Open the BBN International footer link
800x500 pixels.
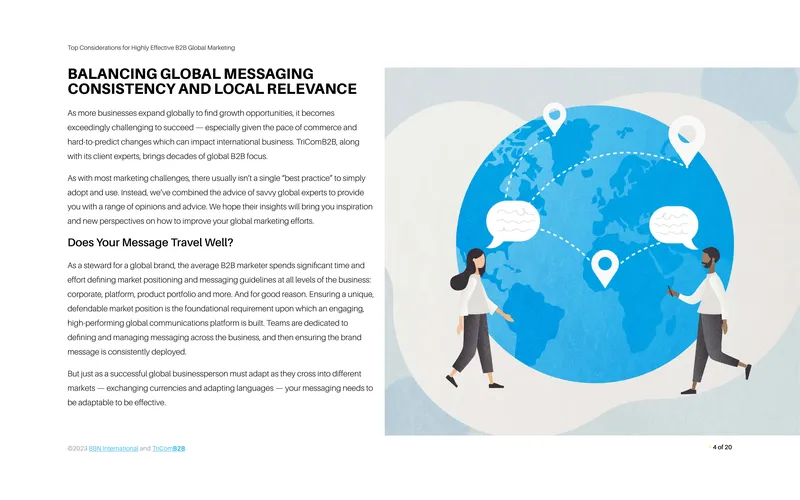tap(113, 448)
